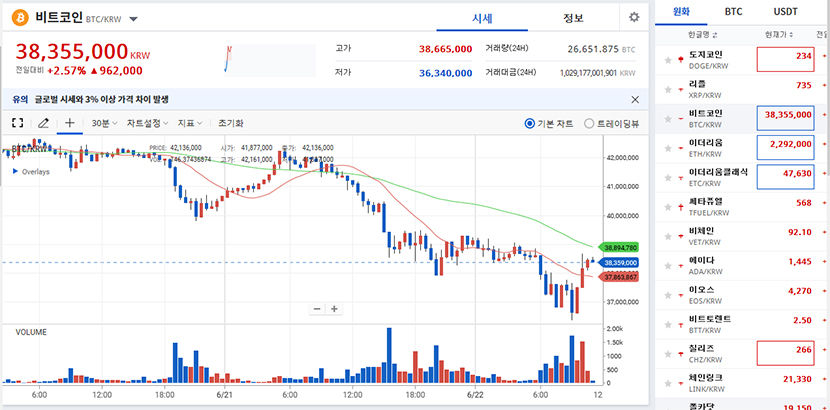Favorite star for 칠리즈
Image resolution: width=830 pixels, height=410 pixels.
click(x=668, y=354)
